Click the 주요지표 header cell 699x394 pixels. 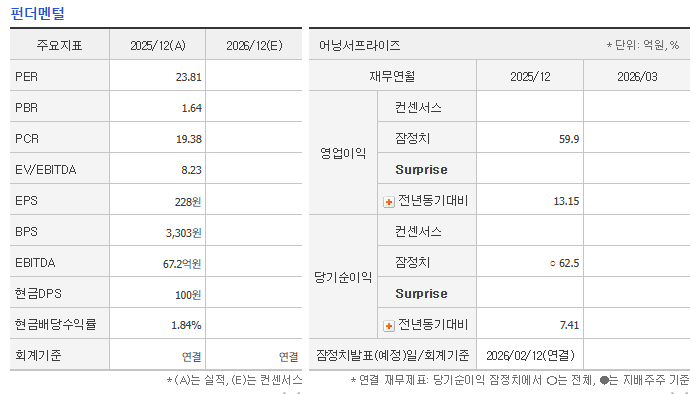[59, 45]
